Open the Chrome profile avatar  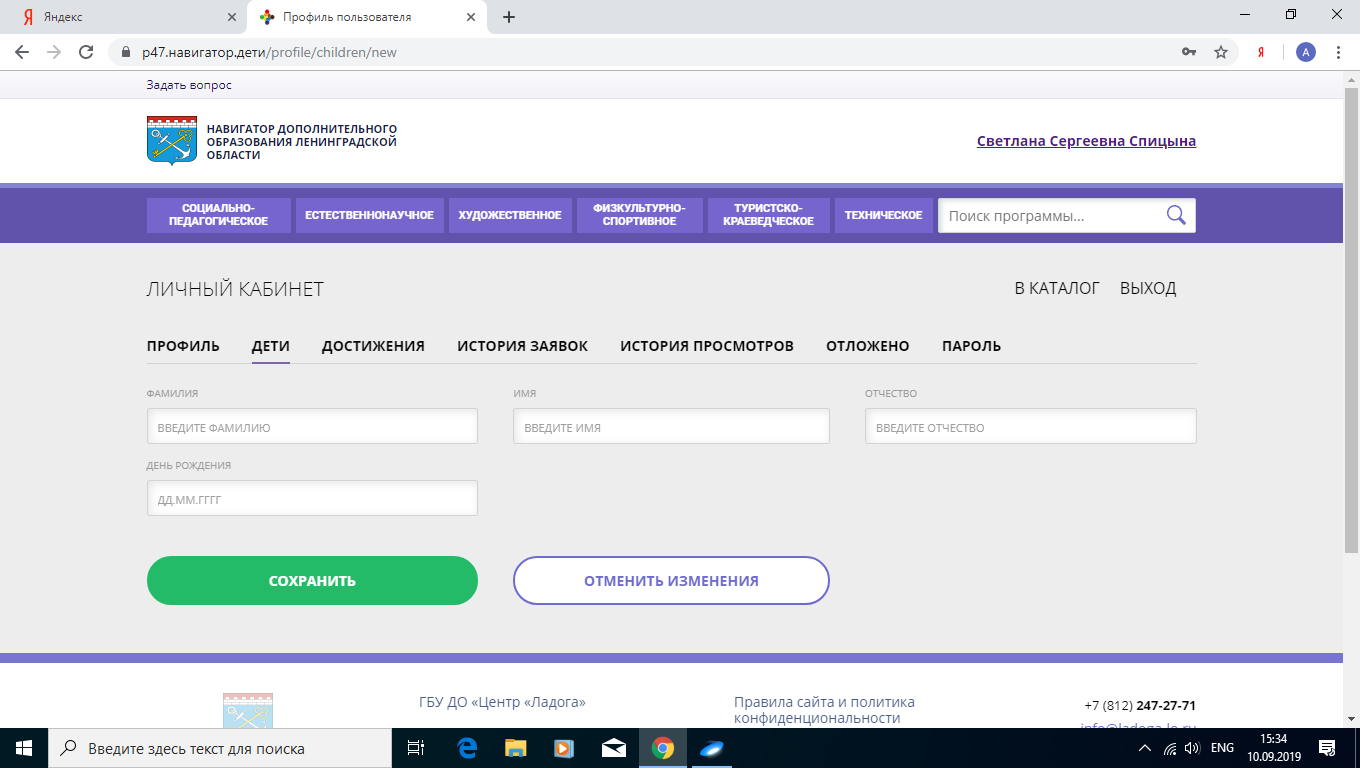click(x=1305, y=52)
